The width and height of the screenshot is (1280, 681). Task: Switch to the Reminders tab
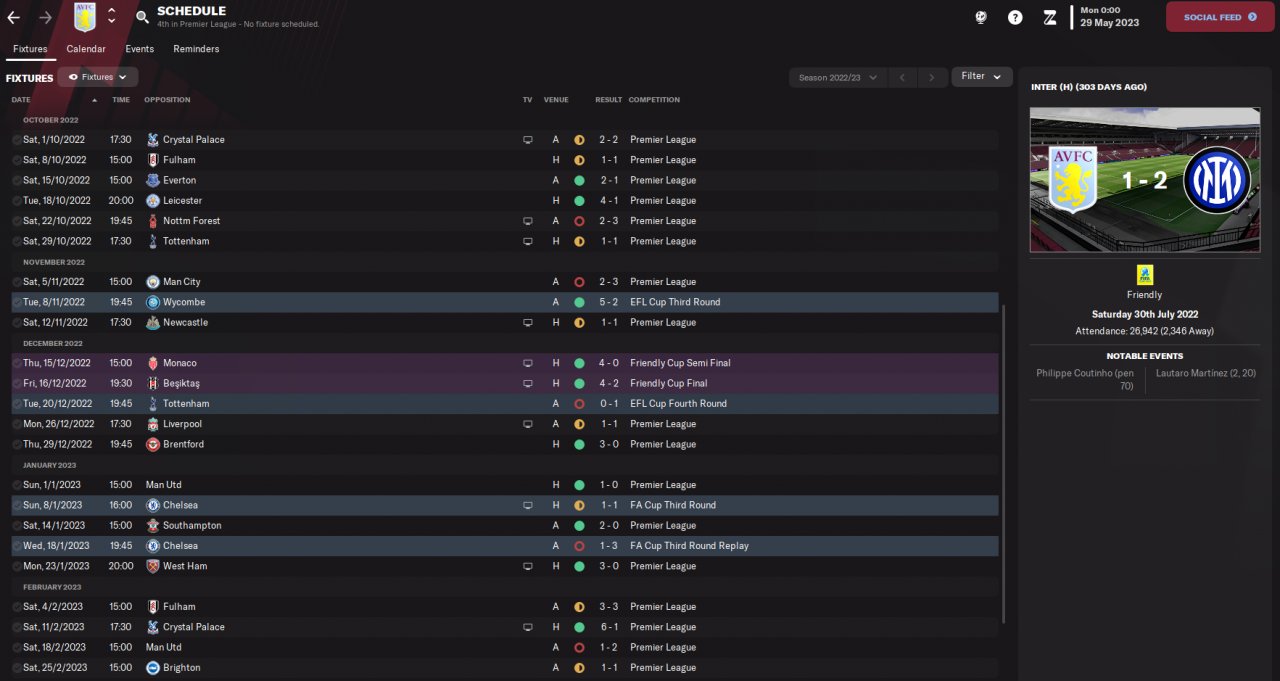(196, 49)
